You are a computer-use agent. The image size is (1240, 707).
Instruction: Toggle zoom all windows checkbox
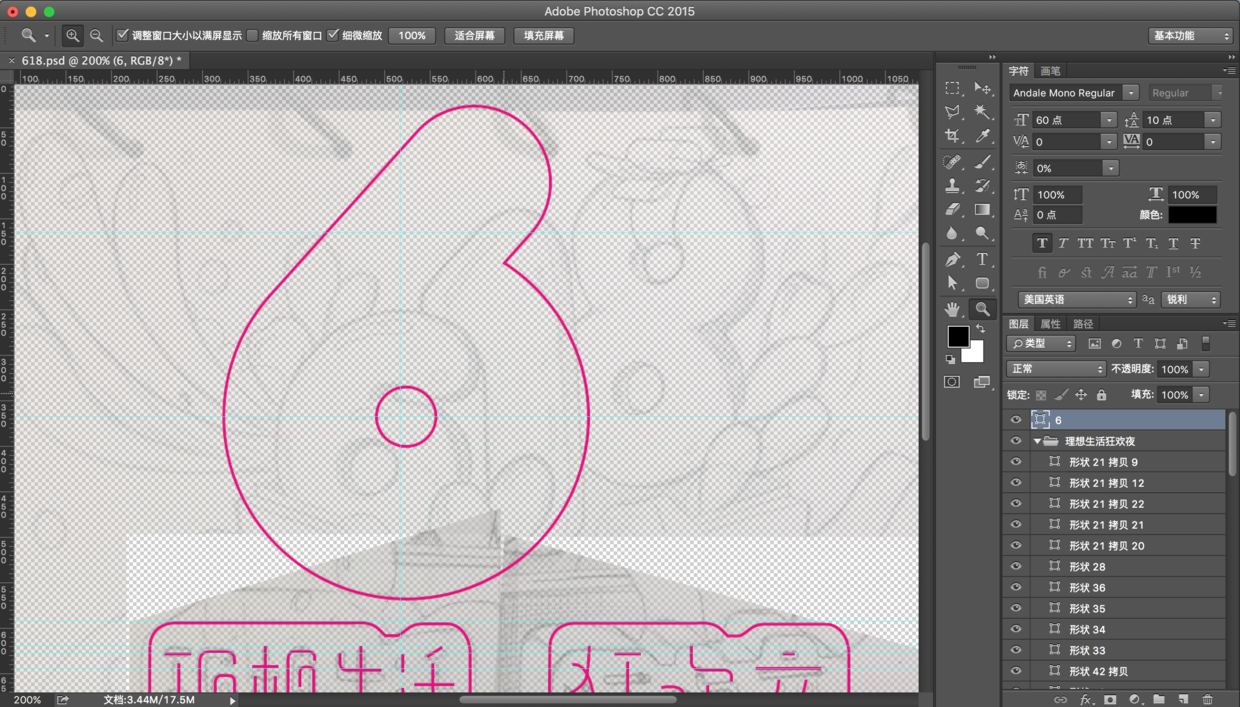tap(252, 35)
